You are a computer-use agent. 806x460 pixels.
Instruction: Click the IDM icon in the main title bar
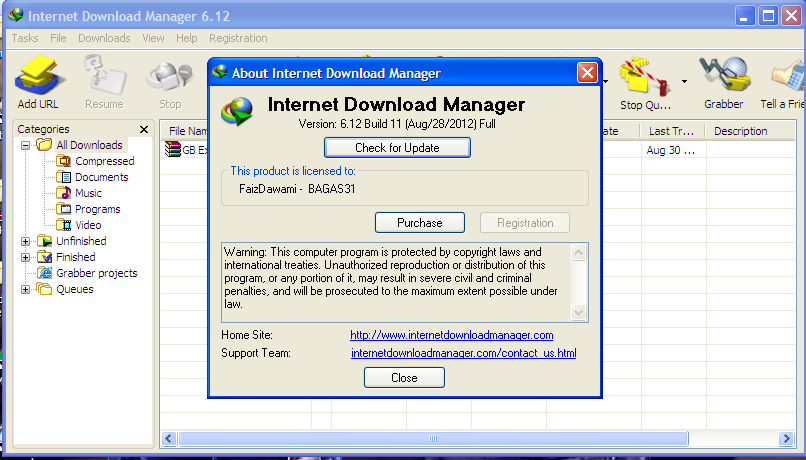pos(15,15)
